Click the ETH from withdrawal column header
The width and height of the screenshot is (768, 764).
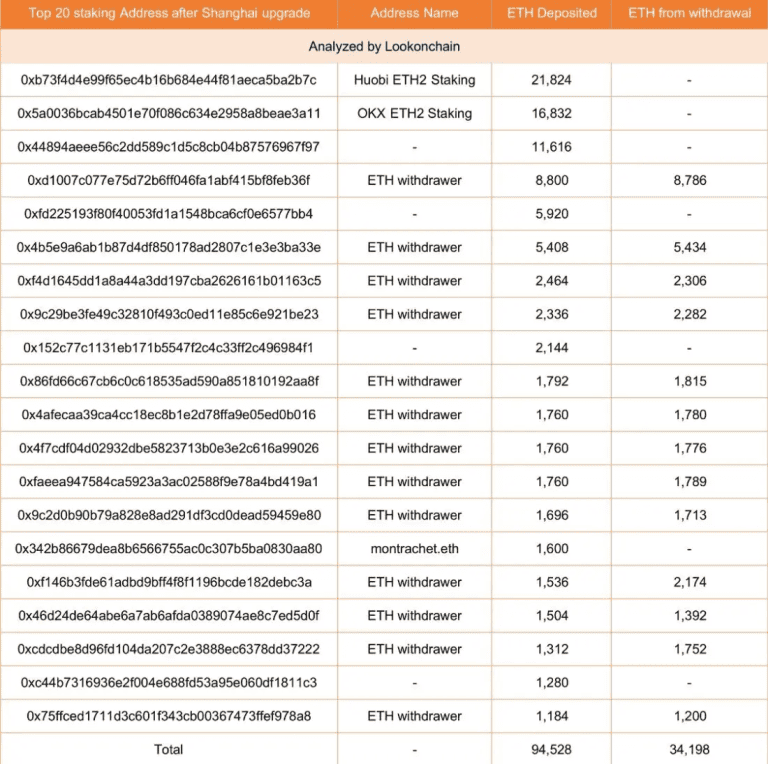point(689,13)
